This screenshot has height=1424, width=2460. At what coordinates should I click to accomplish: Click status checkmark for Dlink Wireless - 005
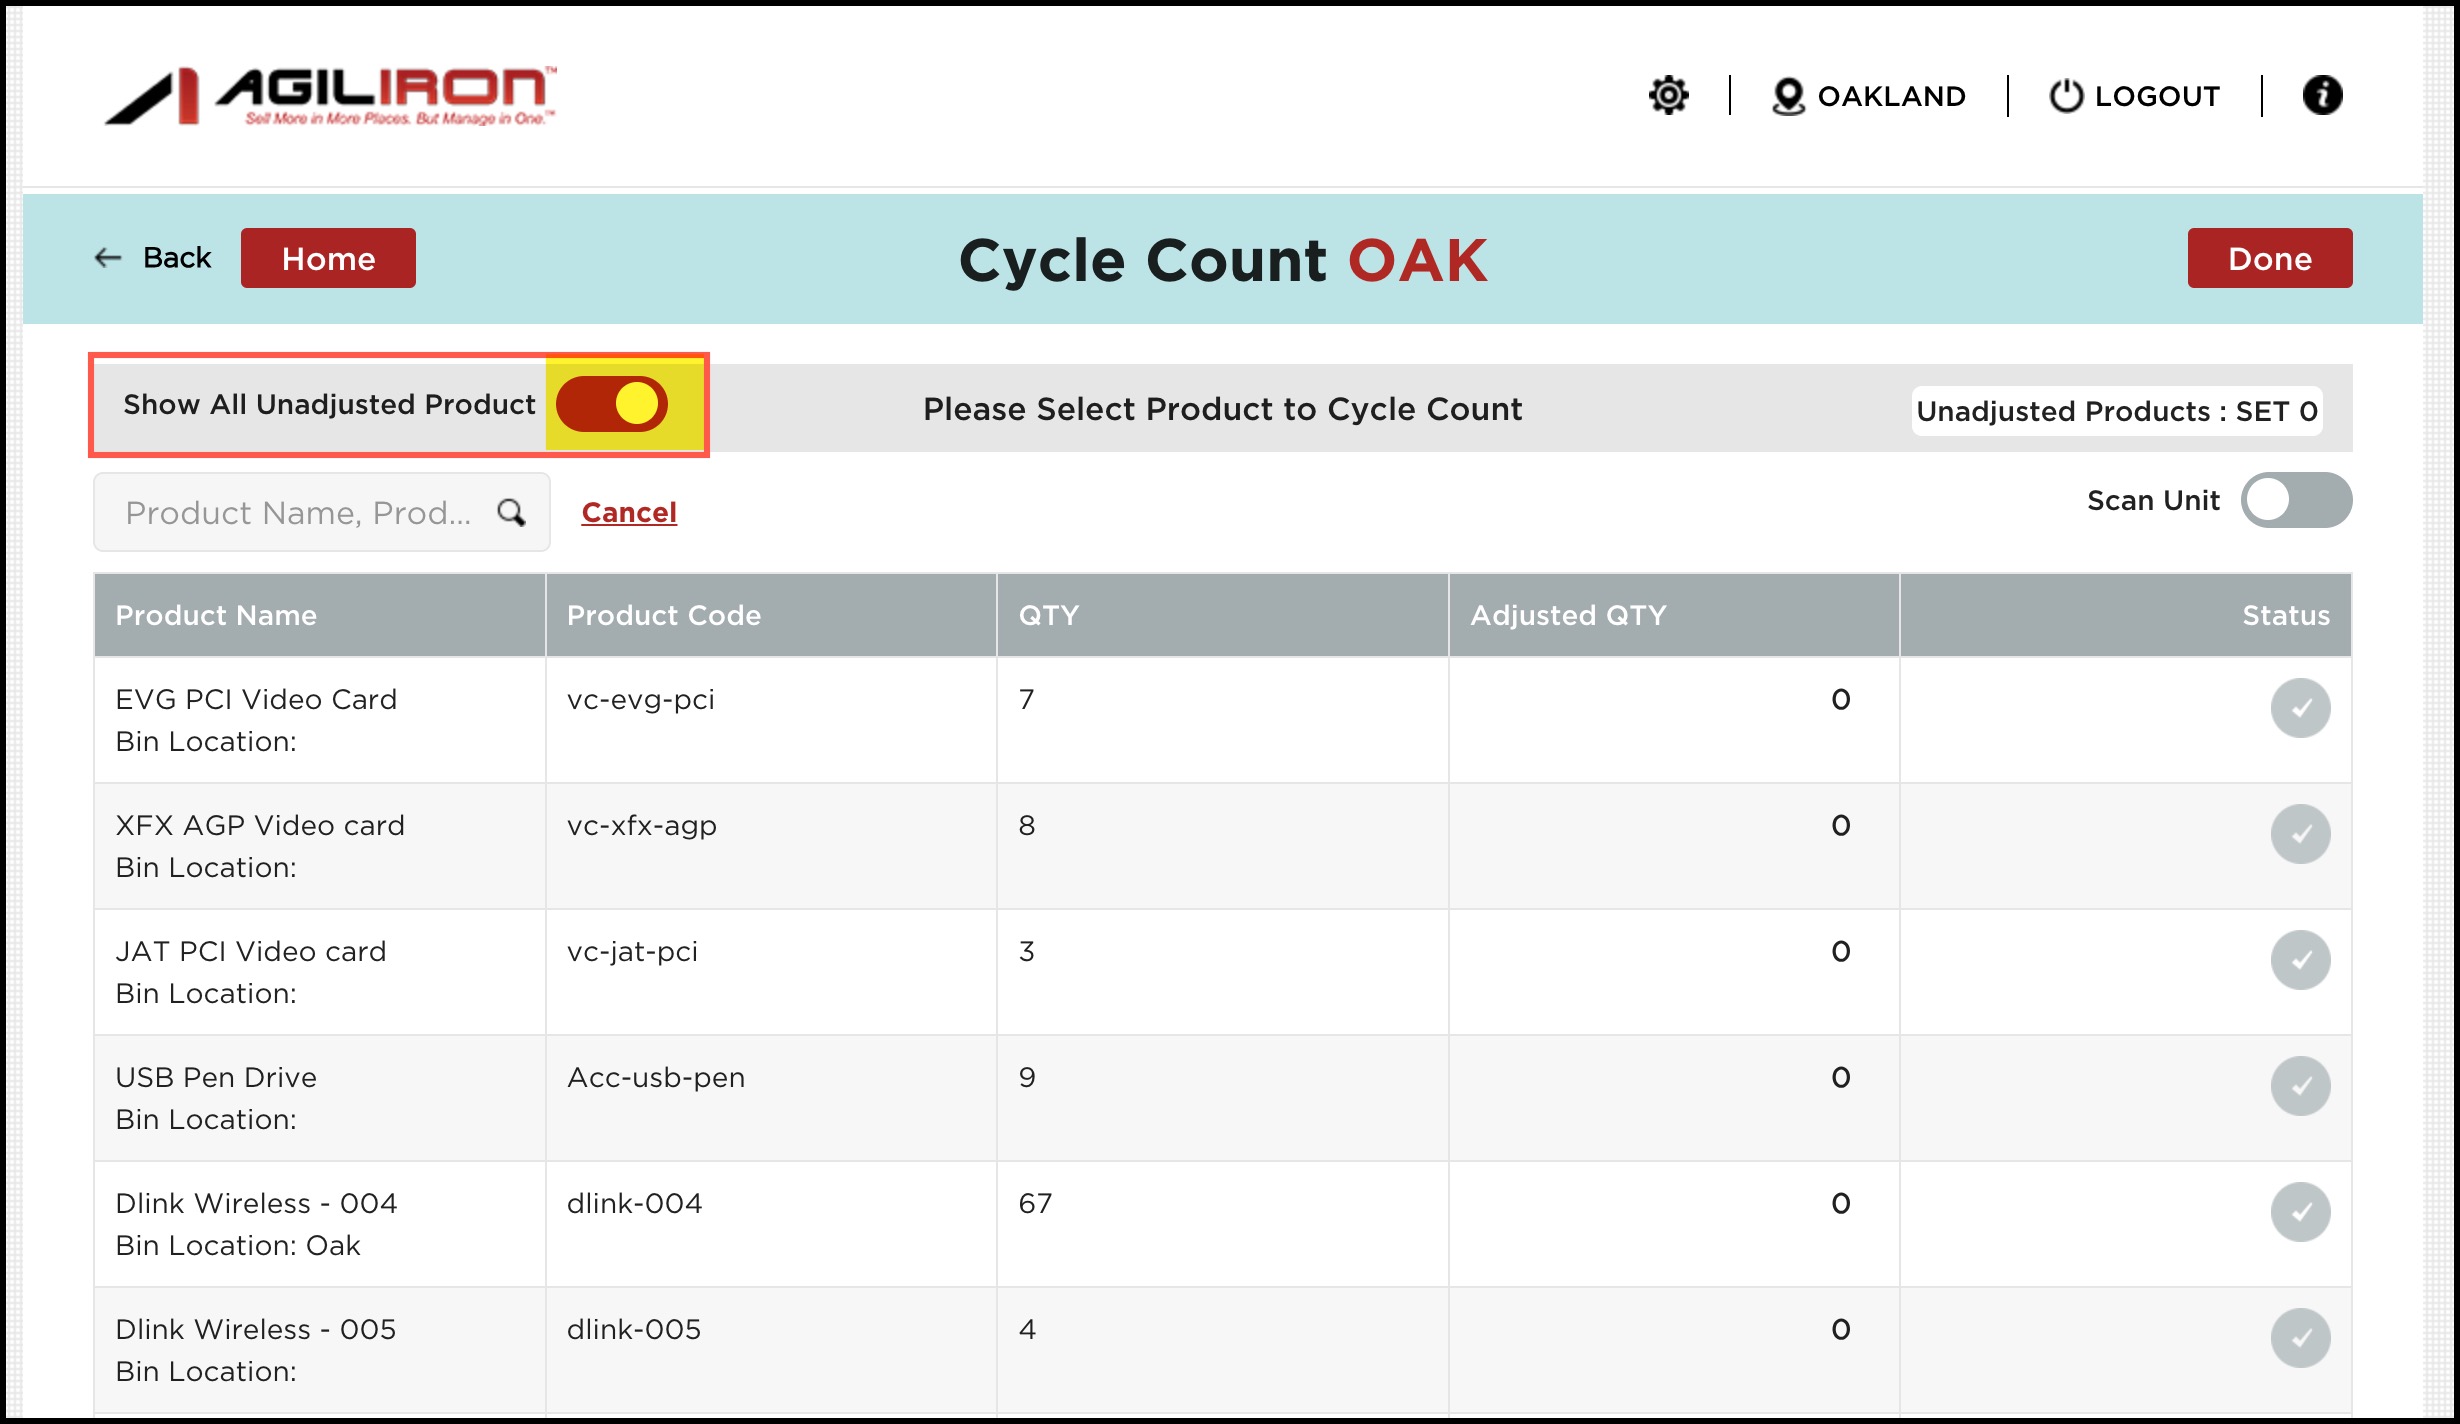click(2300, 1338)
